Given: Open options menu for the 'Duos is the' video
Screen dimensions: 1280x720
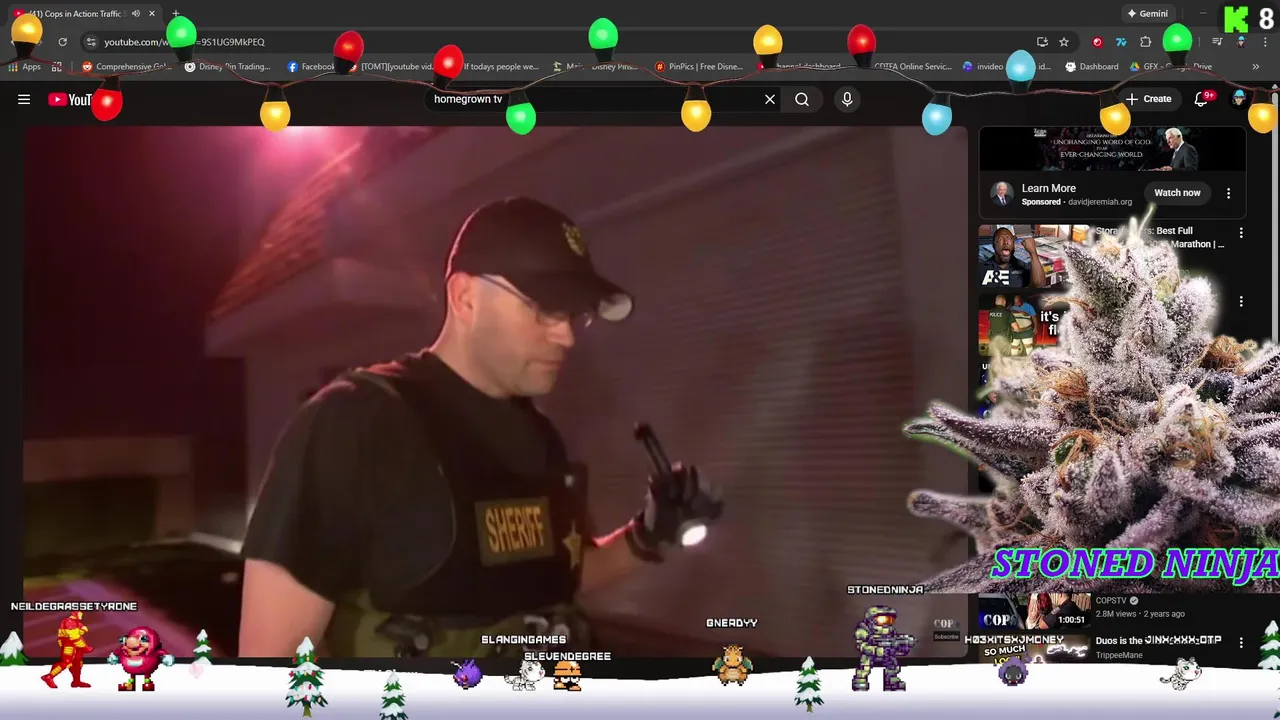Looking at the screenshot, I should tap(1241, 642).
